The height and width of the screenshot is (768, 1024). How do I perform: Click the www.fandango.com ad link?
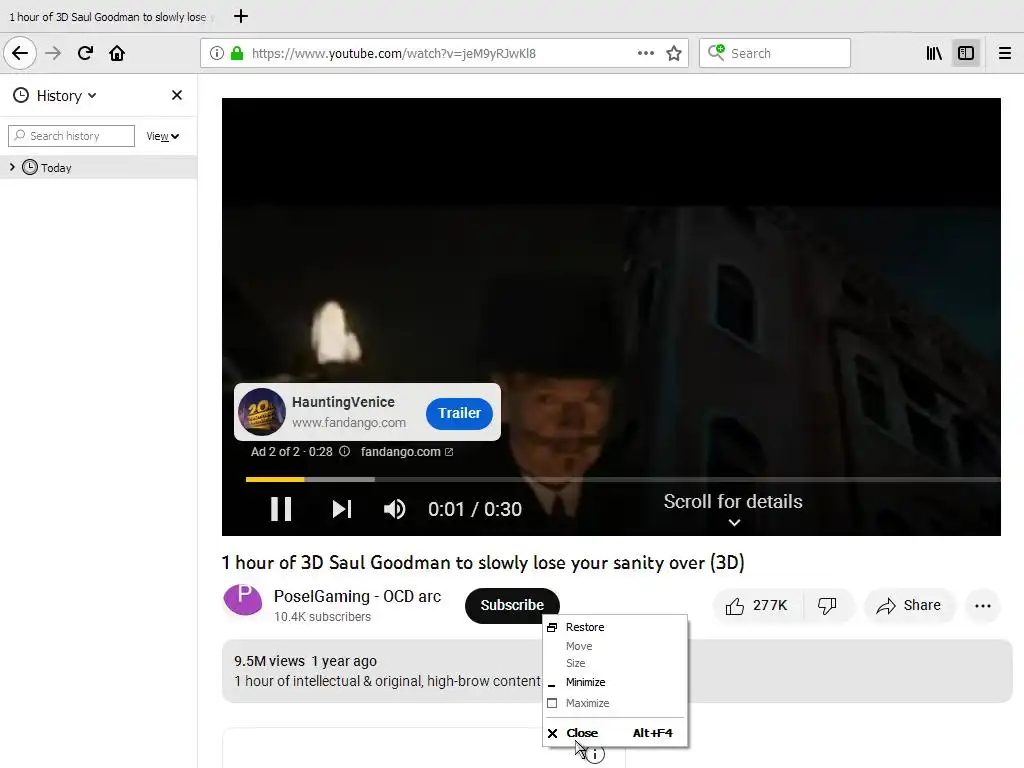point(349,423)
